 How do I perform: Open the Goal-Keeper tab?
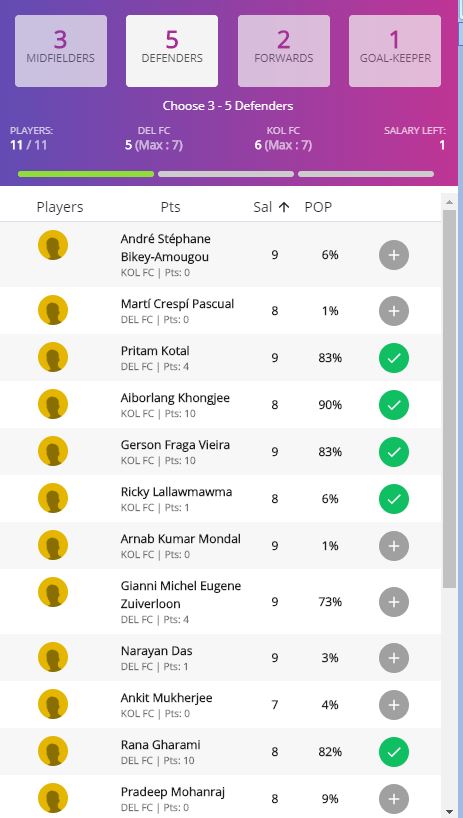(395, 51)
